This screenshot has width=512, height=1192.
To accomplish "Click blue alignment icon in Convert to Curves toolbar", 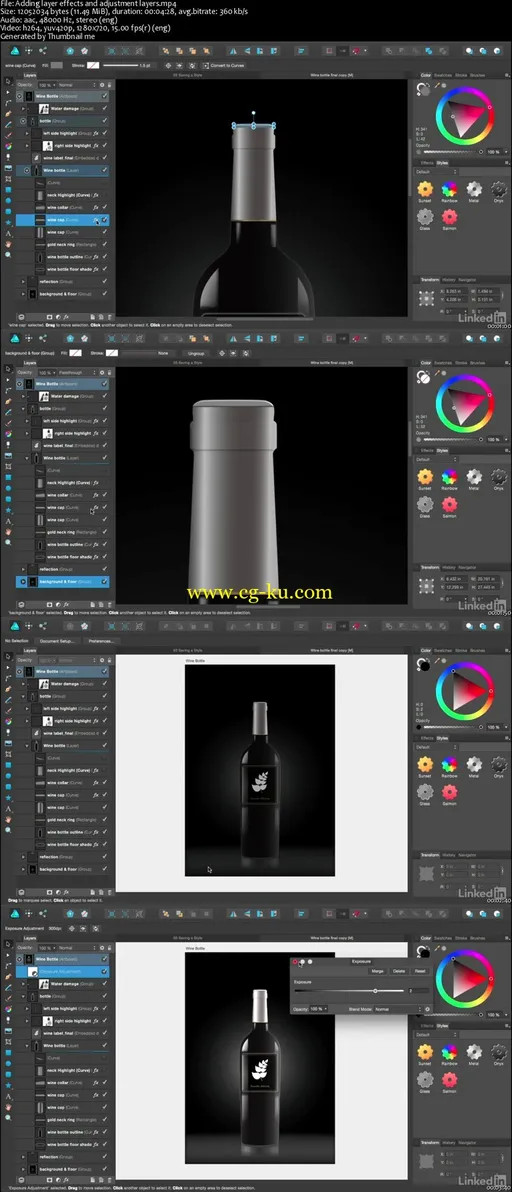I will pos(302,51).
